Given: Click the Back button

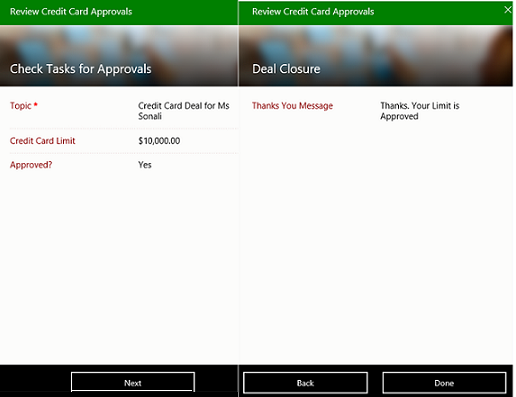Looking at the screenshot, I should coord(305,383).
